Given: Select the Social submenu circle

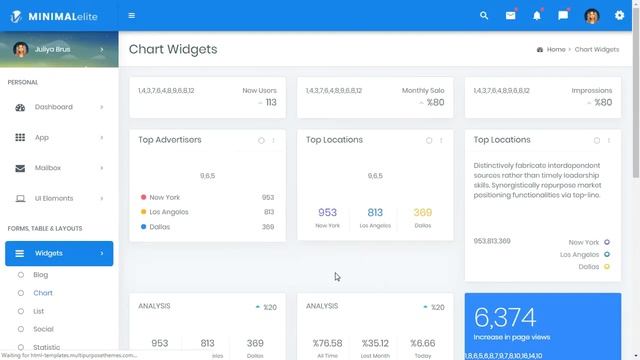Looking at the screenshot, I should point(21,329).
